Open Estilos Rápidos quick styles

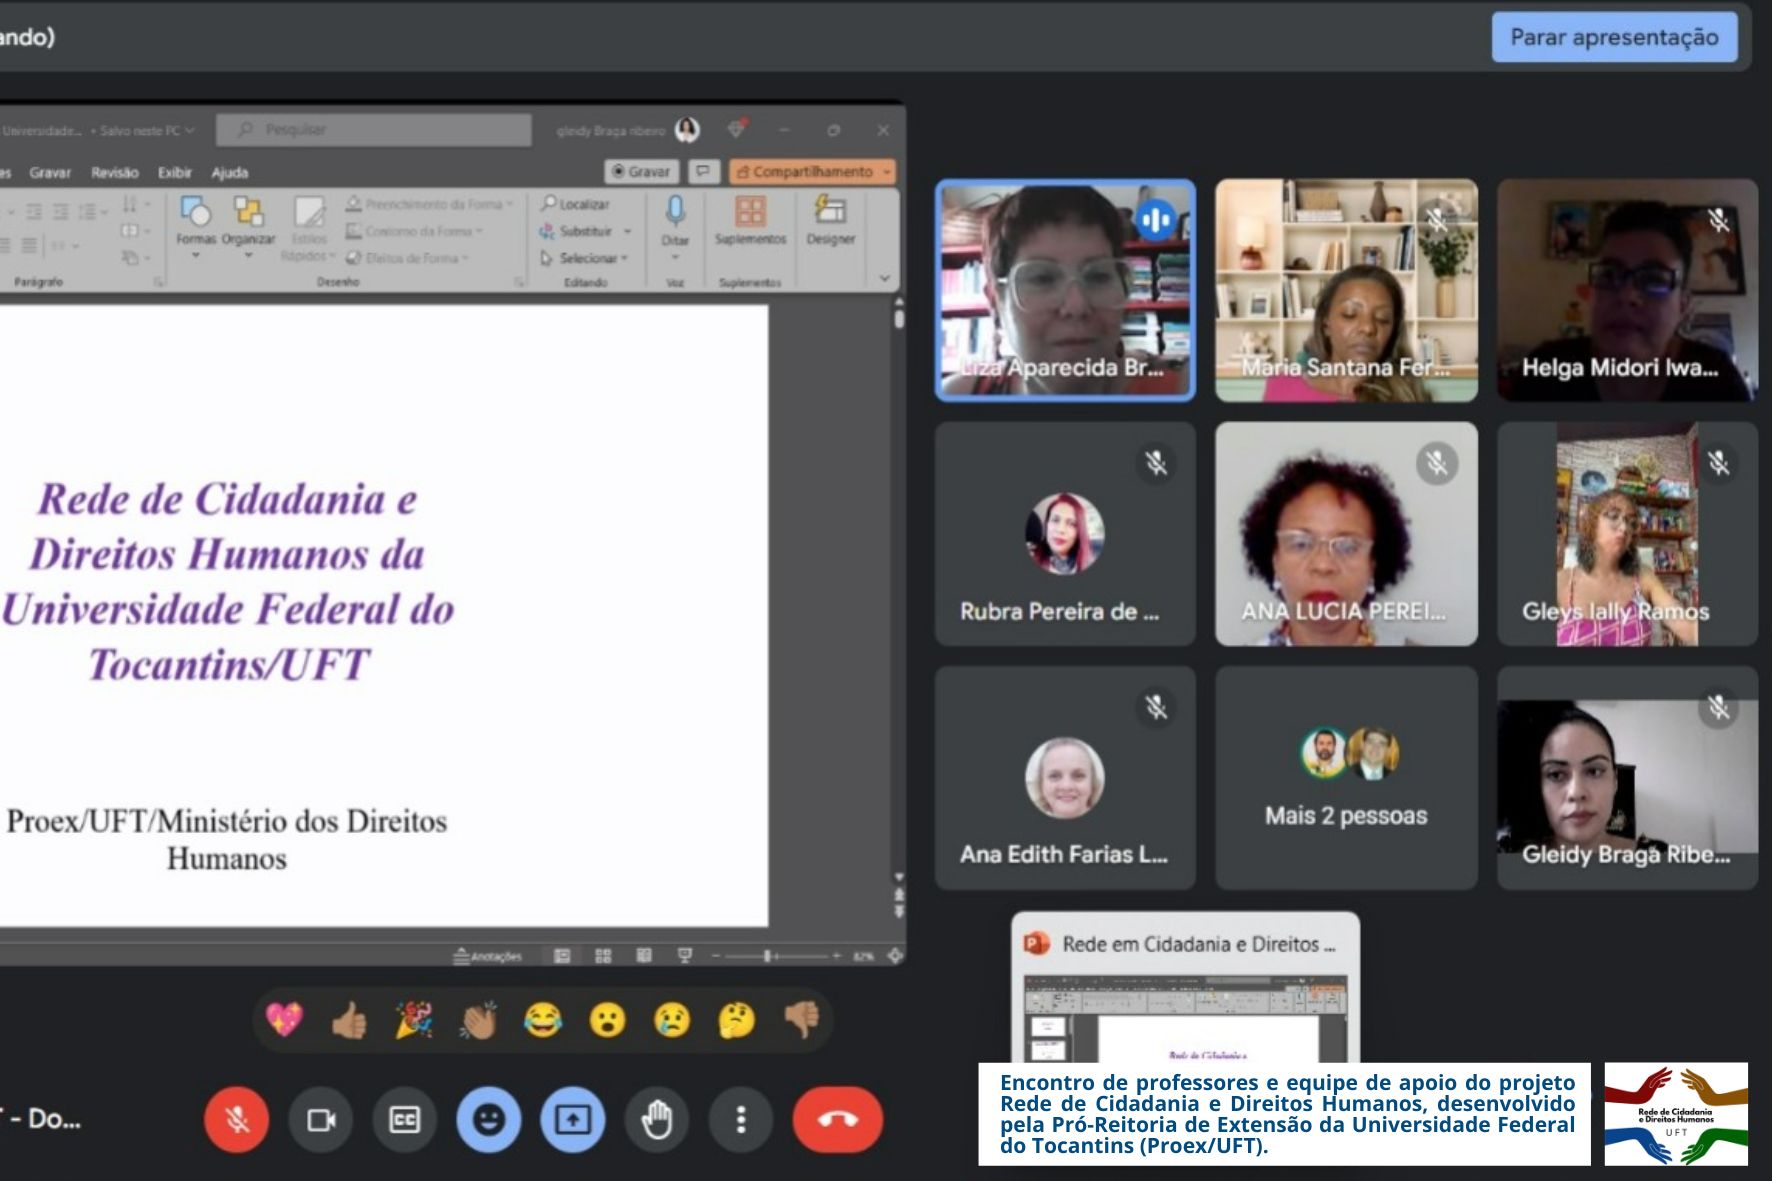coord(308,229)
